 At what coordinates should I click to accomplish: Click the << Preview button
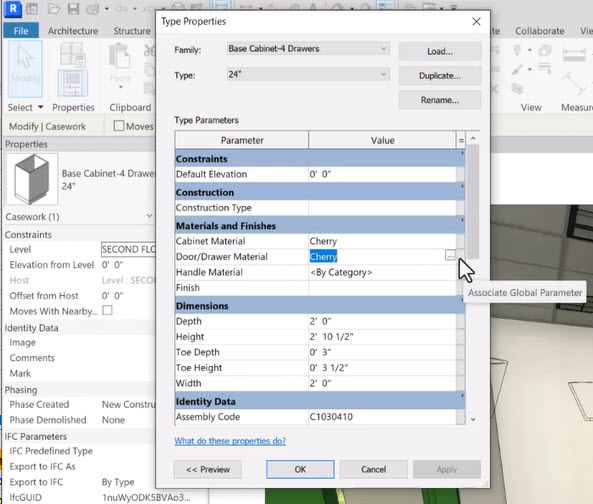[x=208, y=469]
